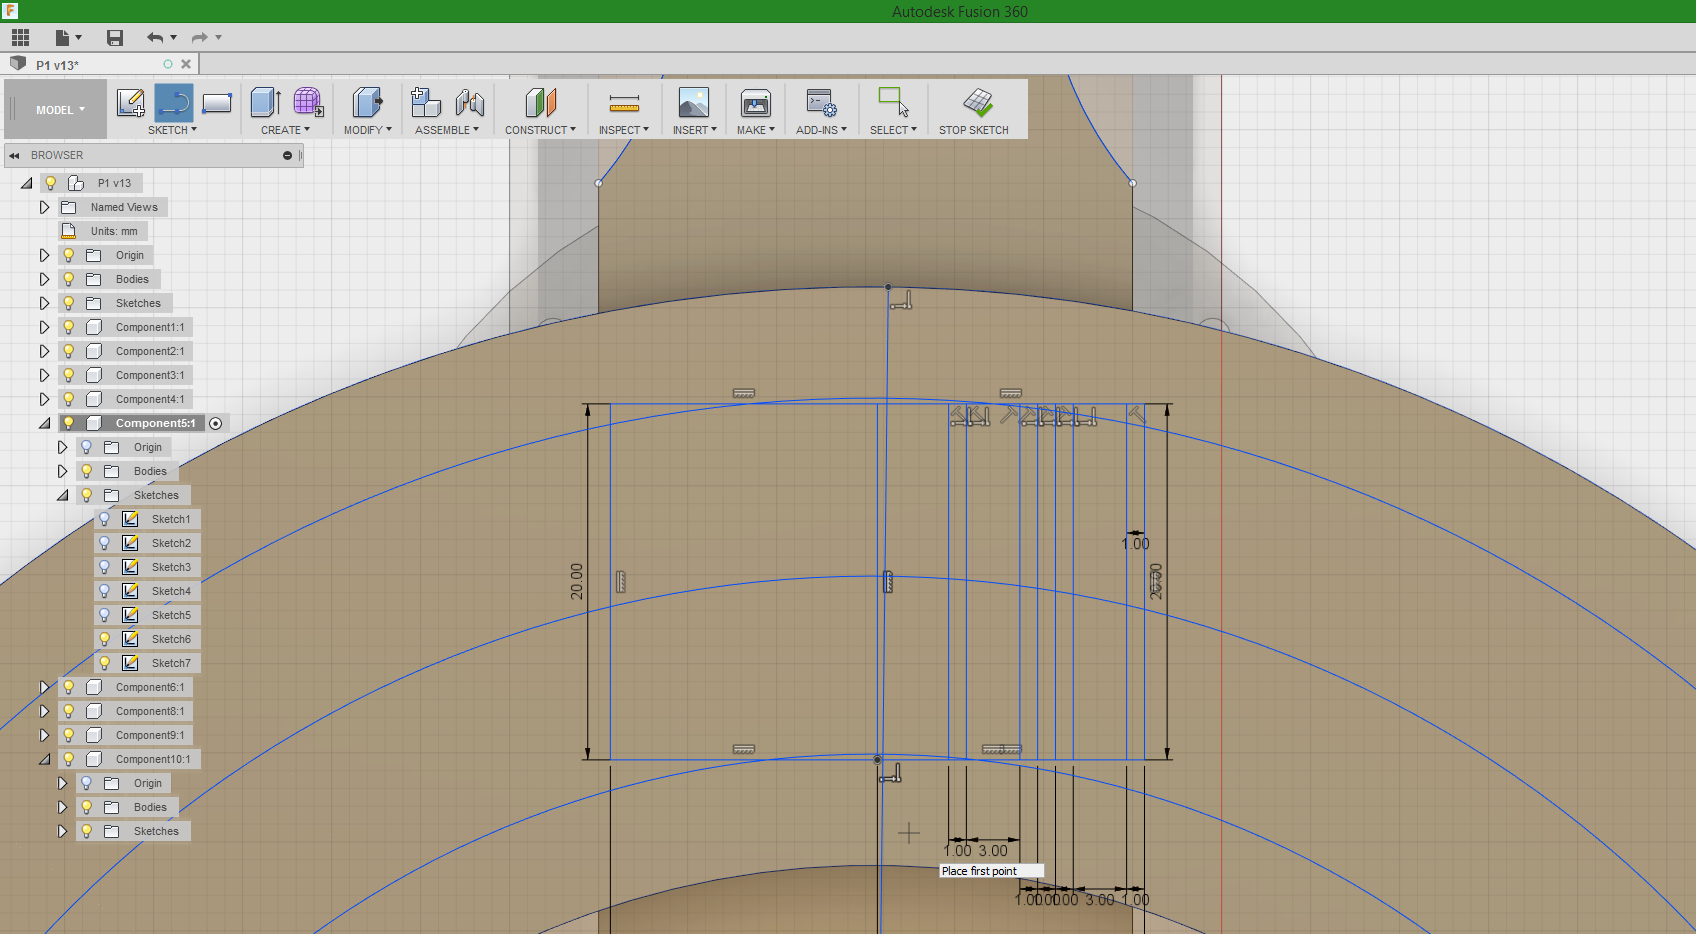Click the Inspect measure ruler icon
Screen dimensions: 1696x934
click(x=624, y=103)
